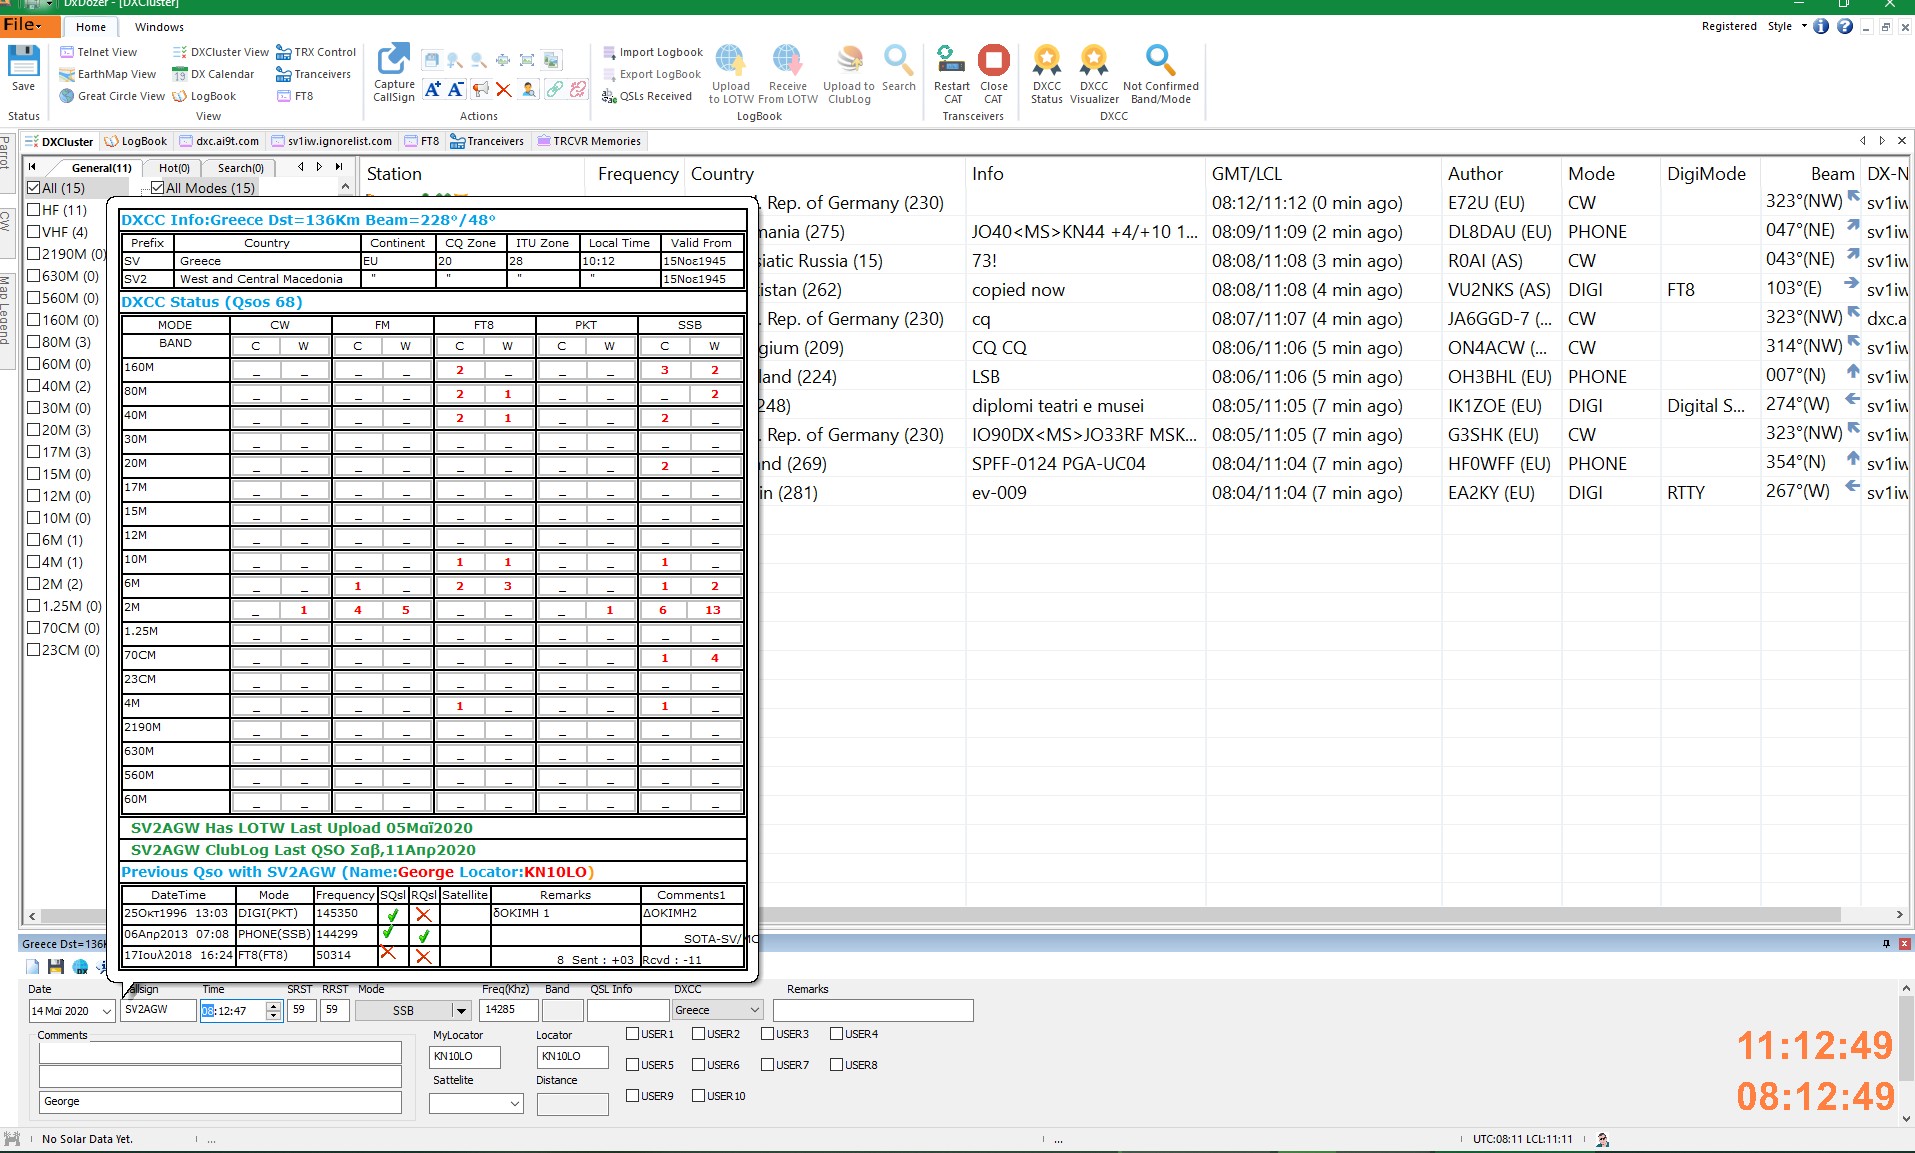Click the Search magnifier in LogBook group
The width and height of the screenshot is (1915, 1153).
(899, 68)
